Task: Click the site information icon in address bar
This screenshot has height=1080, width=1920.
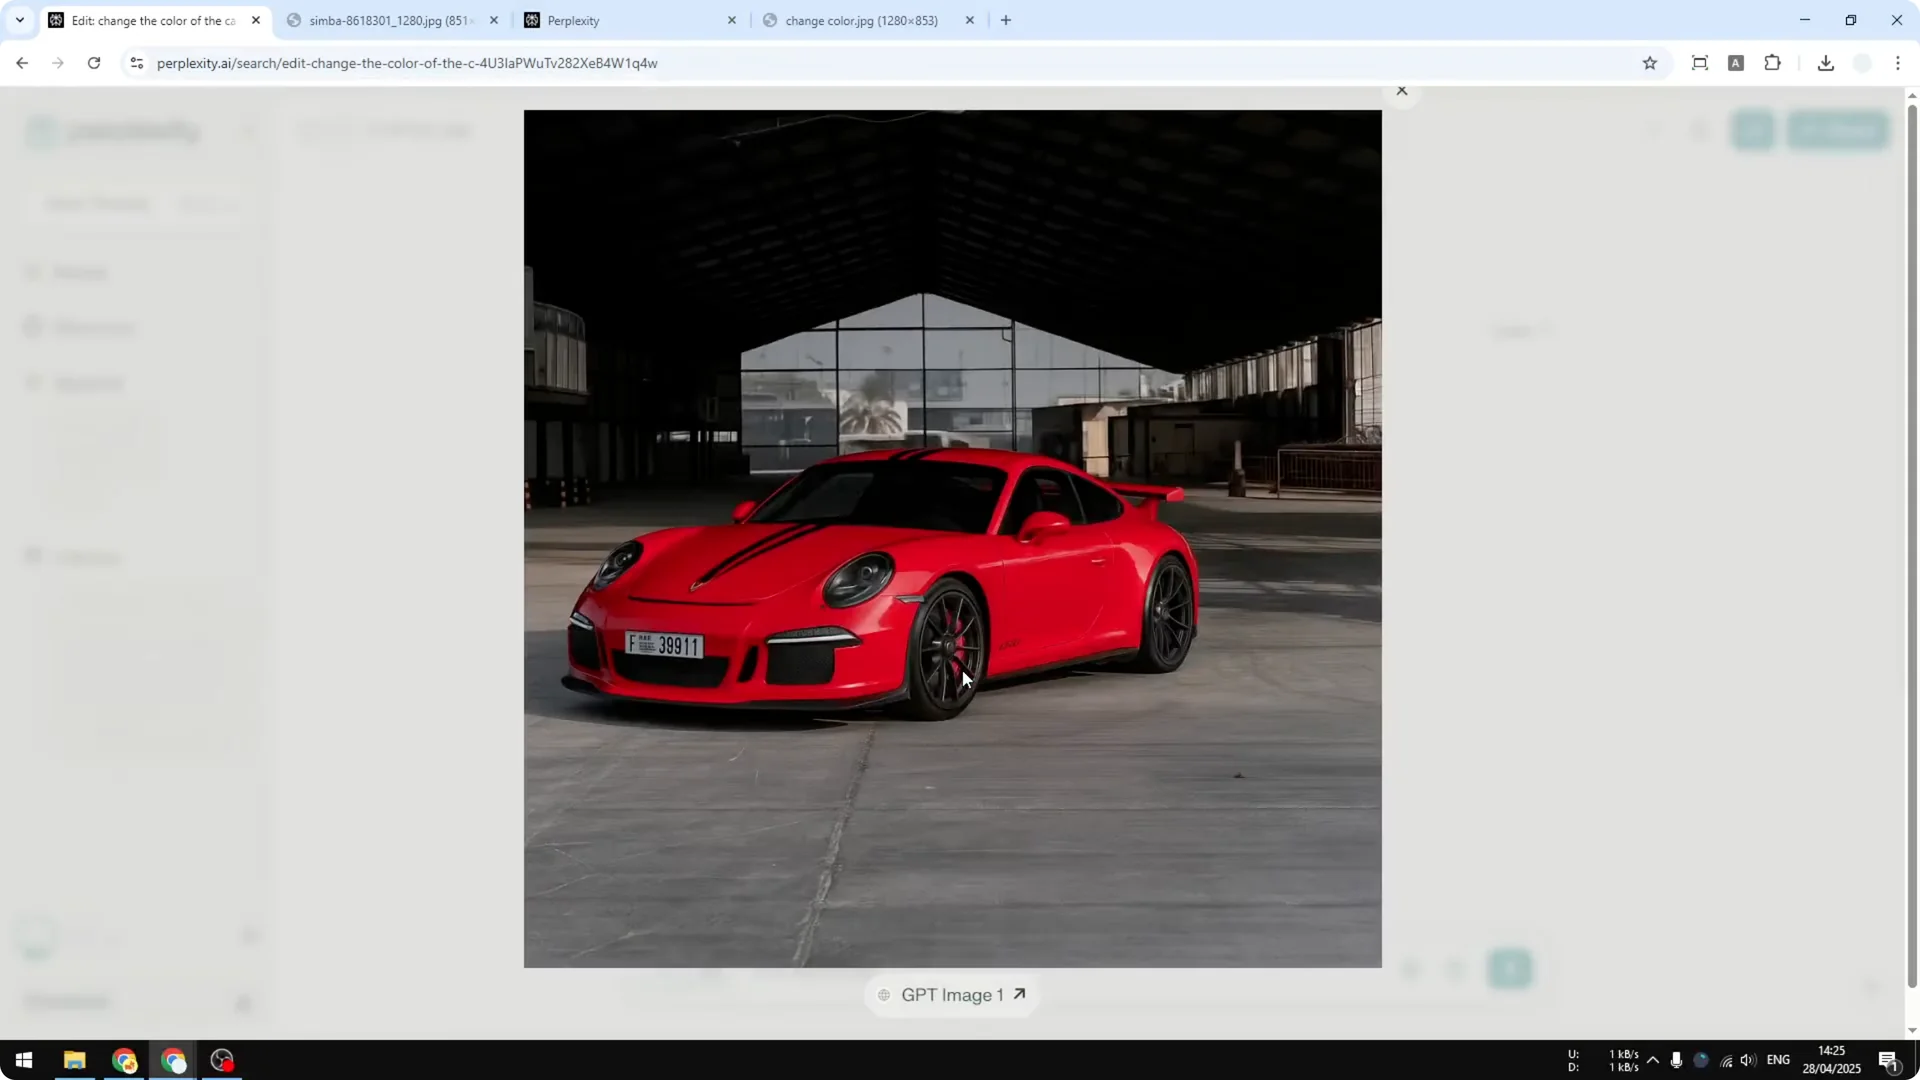Action: point(136,62)
